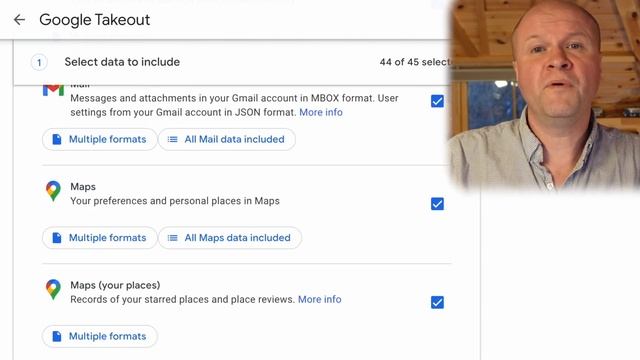Open All Maps data included options
Viewport: 640px width, 360px height.
[x=230, y=238]
